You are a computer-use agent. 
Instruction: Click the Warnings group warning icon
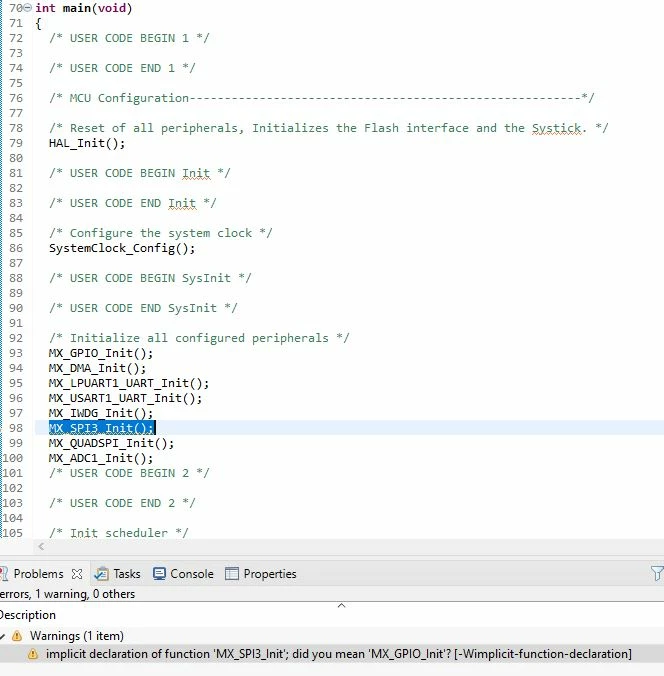[17, 636]
